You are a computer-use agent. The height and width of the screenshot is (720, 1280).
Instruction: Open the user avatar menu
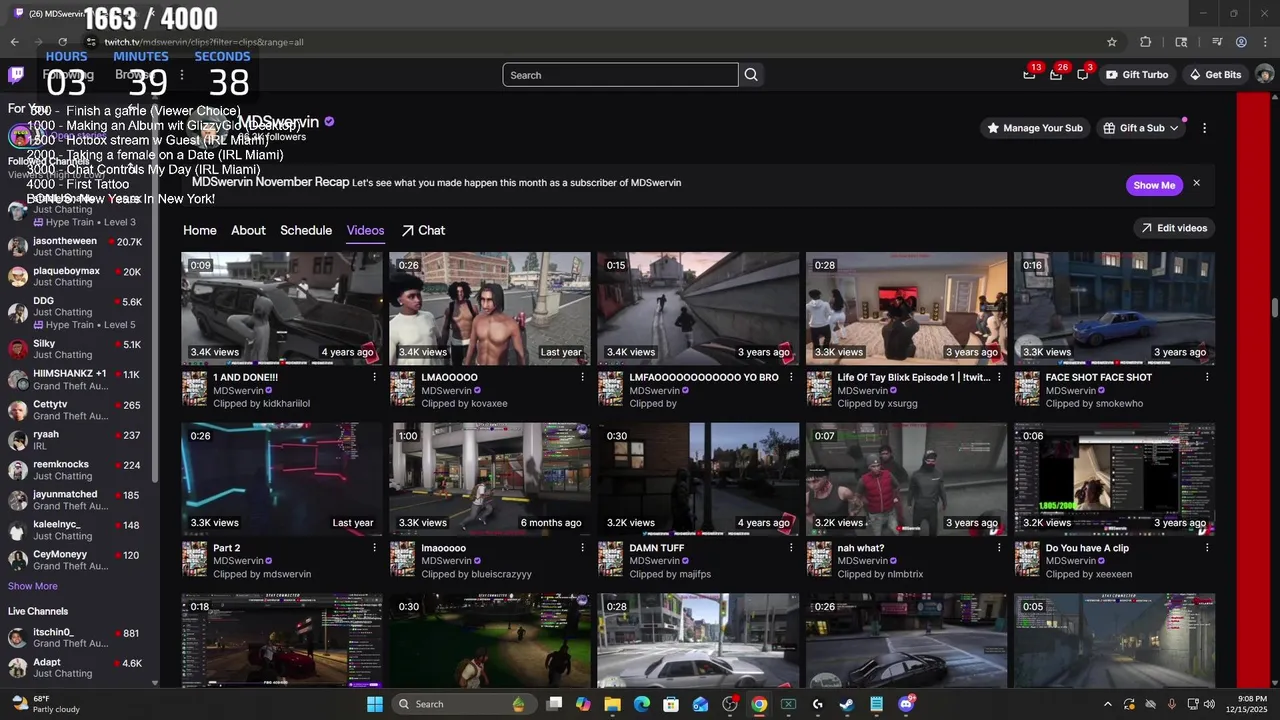click(1264, 75)
